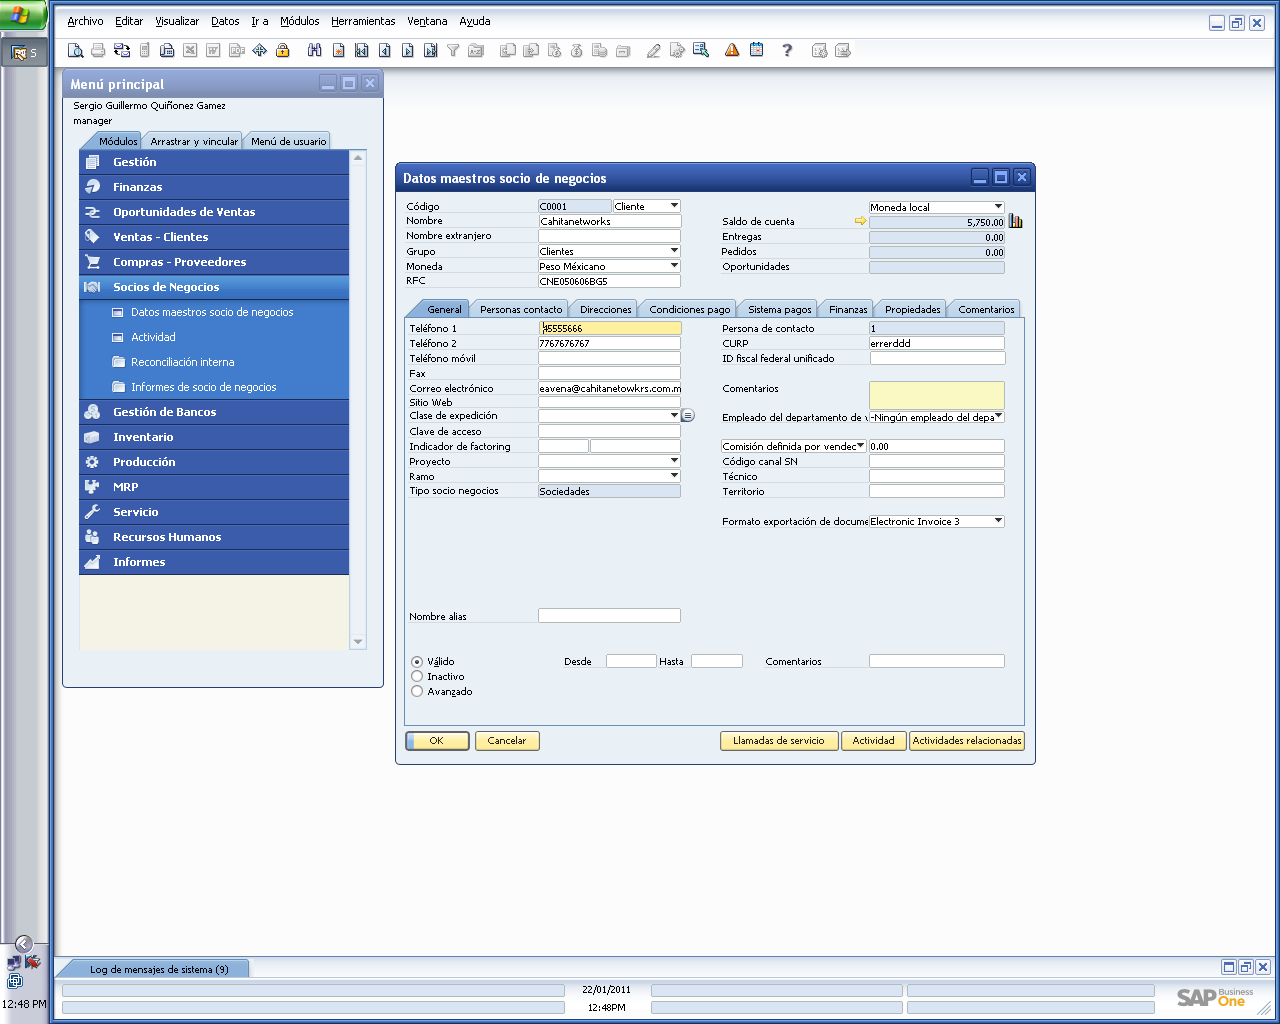Image resolution: width=1280 pixels, height=1024 pixels.
Task: Open the Clase de expedición dropdown
Action: tap(672, 415)
